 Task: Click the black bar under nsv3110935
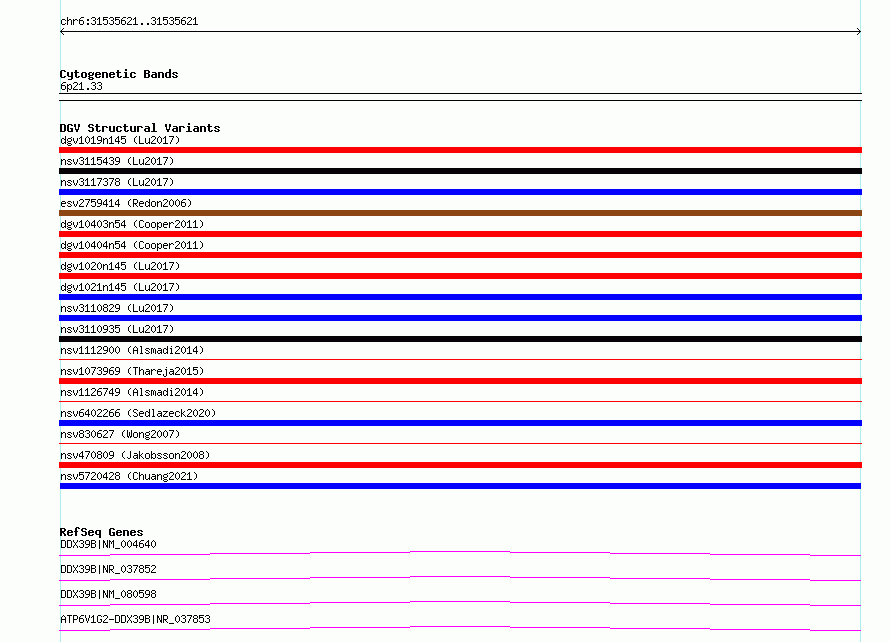click(x=460, y=339)
